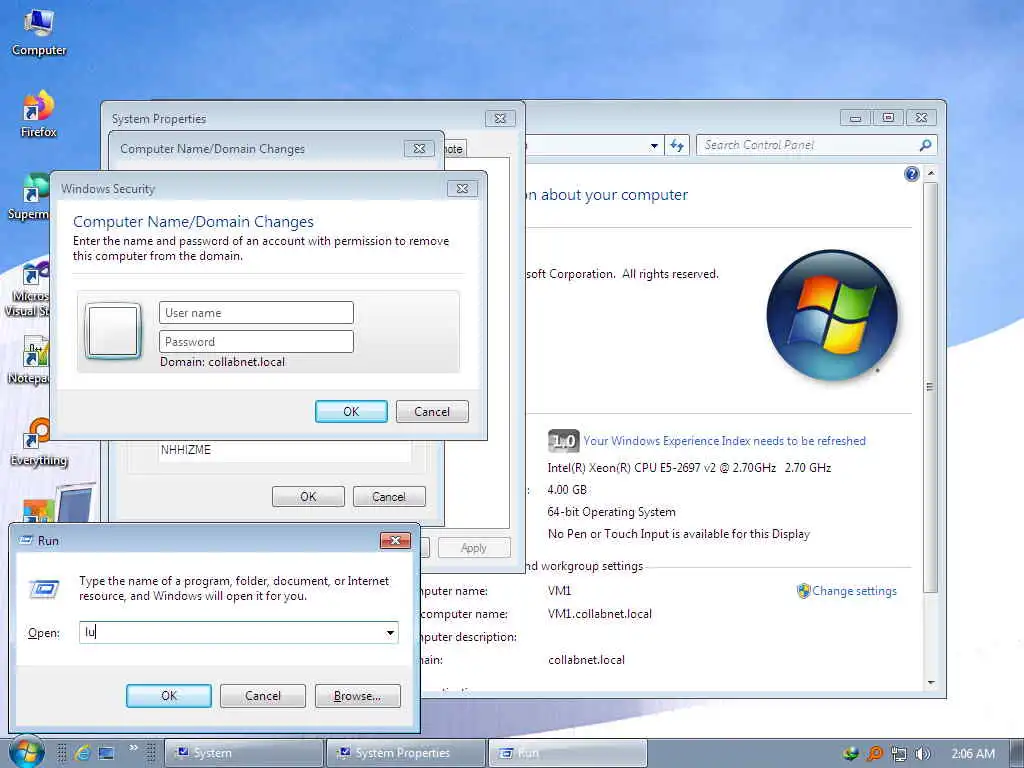Viewport: 1024px width, 768px height.
Task: Click the 1.0 Windows Experience Index badge
Action: click(562, 441)
